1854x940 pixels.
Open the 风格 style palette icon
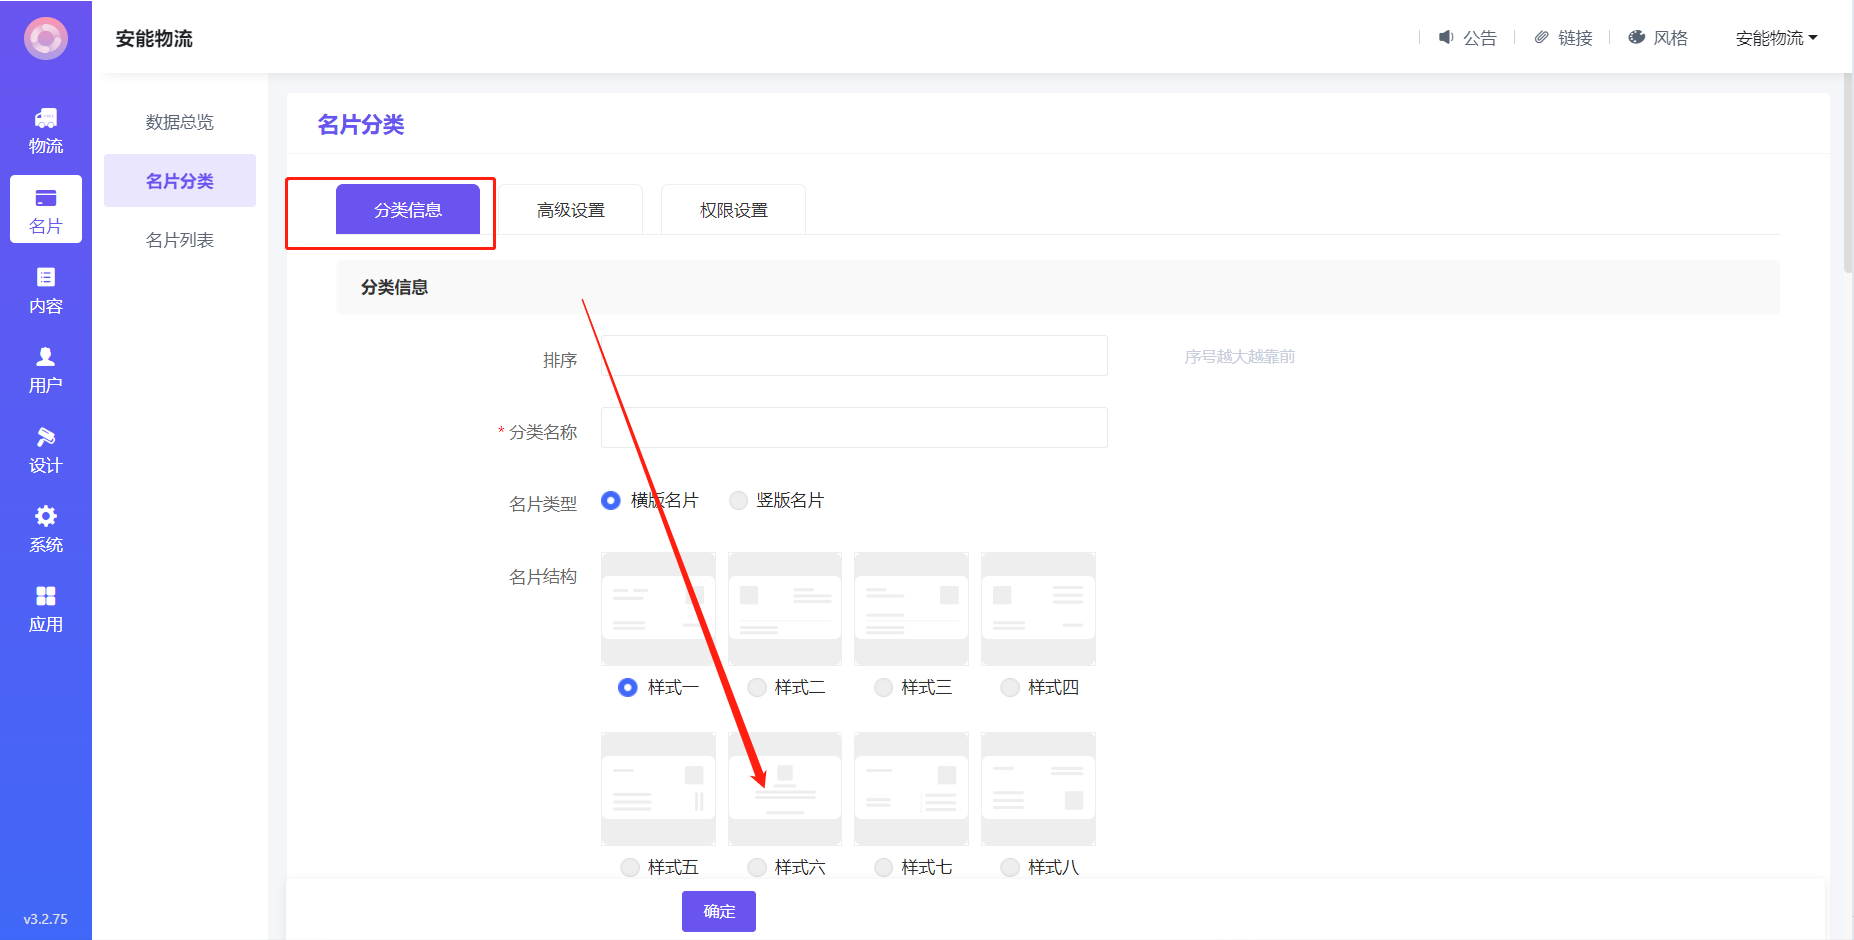[x=1637, y=38]
